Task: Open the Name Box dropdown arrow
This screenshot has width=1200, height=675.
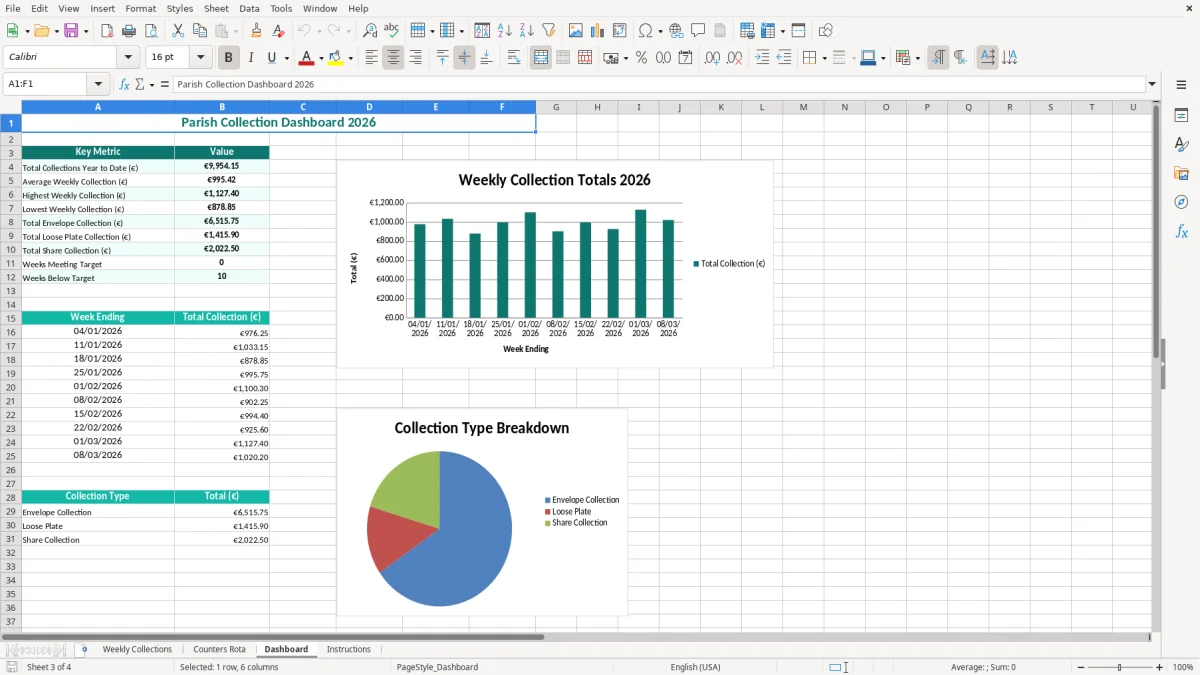Action: 98,85
